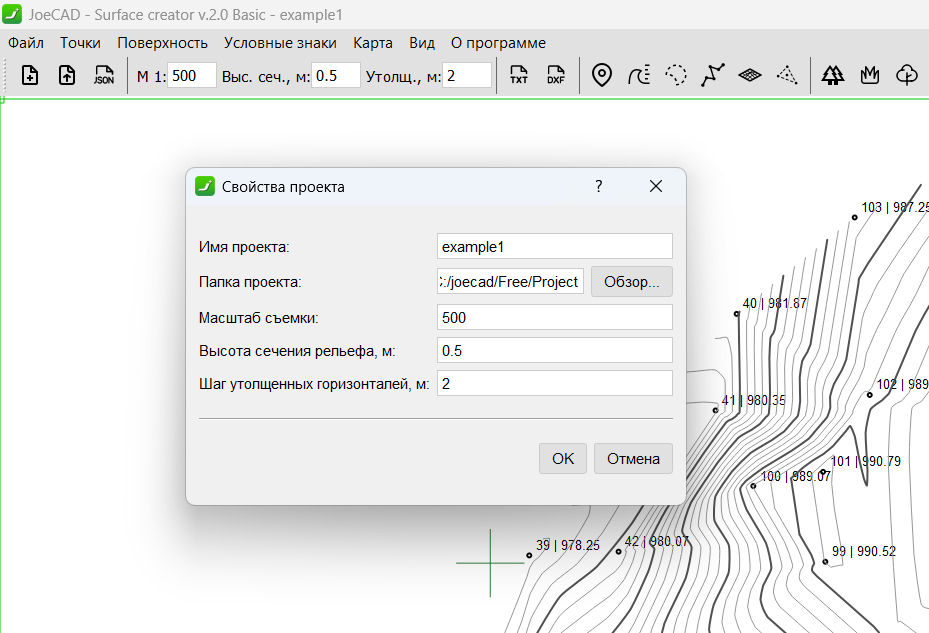Open the Файл menu
Image resolution: width=929 pixels, height=633 pixels.
(26, 43)
